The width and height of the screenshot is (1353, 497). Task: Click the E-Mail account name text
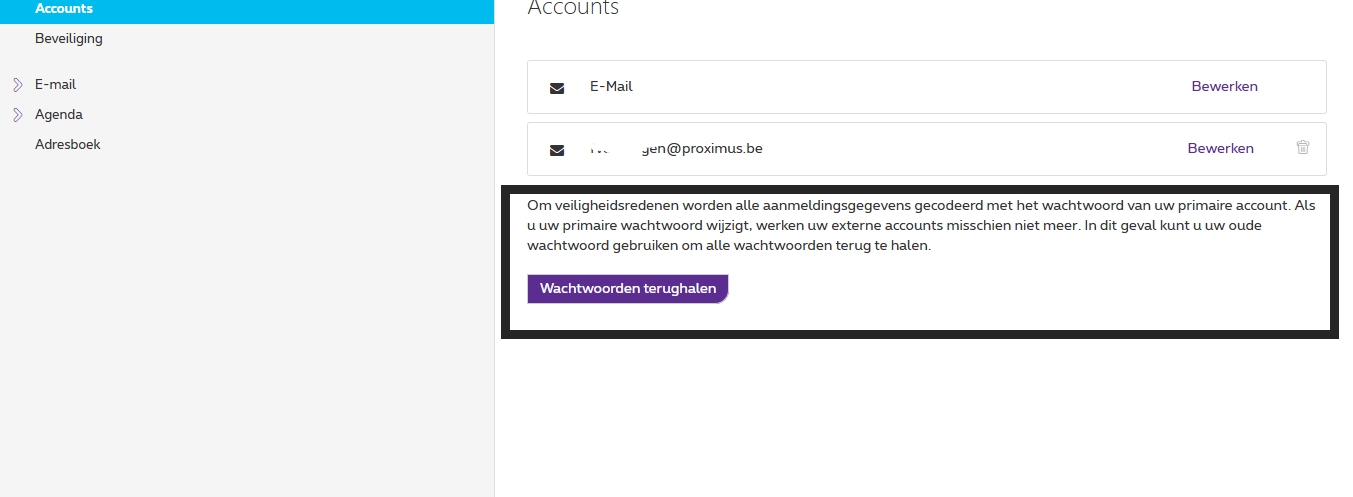click(611, 87)
